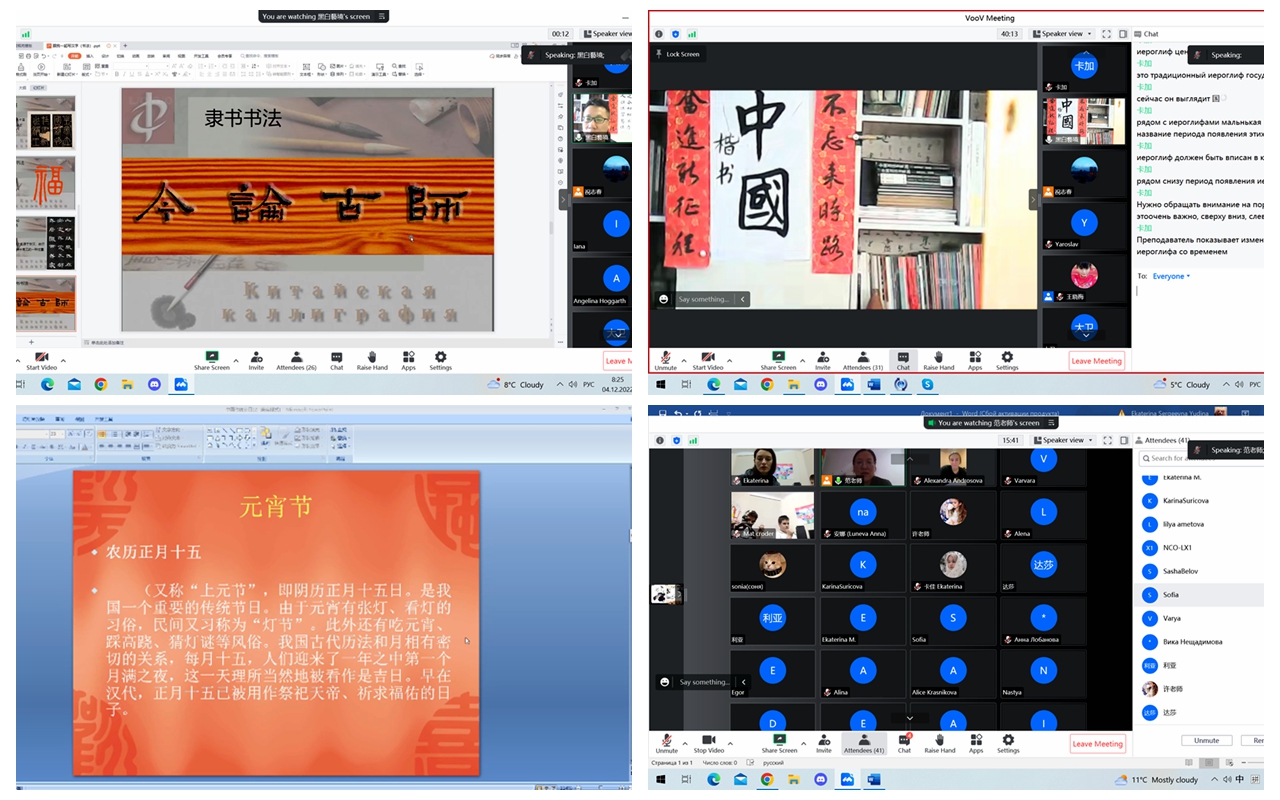Image resolution: width=1280 pixels, height=800 pixels.
Task: Click the Skype icon in the taskbar
Action: (927, 385)
